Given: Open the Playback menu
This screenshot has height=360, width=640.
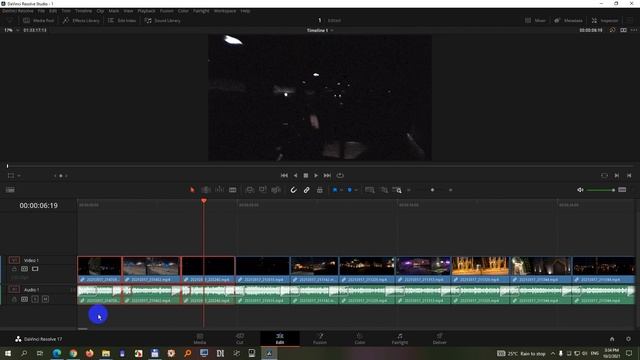Looking at the screenshot, I should tap(147, 11).
